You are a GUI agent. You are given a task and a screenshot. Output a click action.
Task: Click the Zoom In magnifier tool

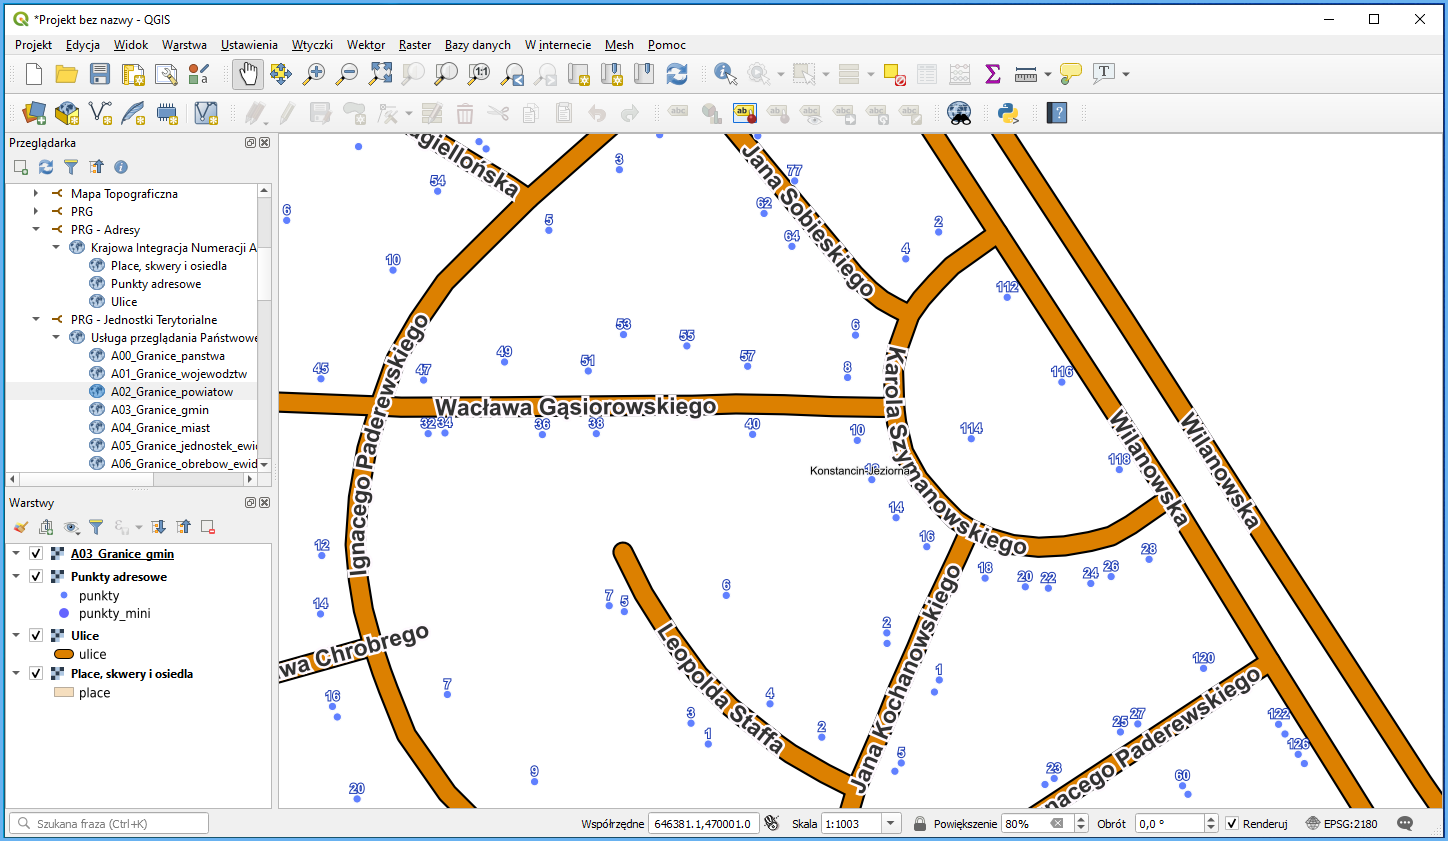314,74
